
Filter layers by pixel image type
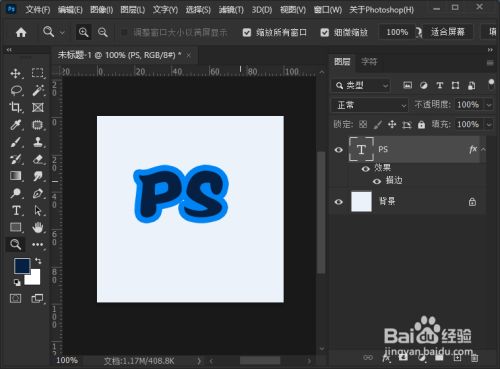[407, 85]
